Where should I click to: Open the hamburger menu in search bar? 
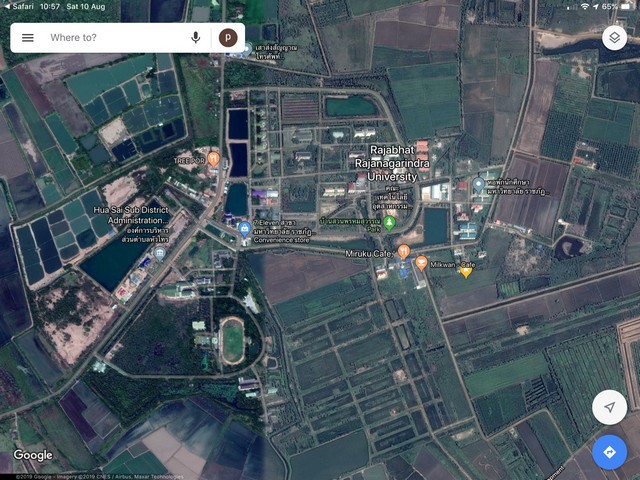click(28, 38)
